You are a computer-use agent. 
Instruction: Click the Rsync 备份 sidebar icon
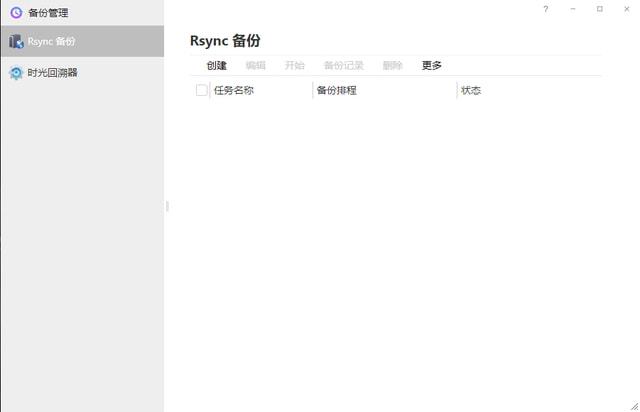(16, 41)
